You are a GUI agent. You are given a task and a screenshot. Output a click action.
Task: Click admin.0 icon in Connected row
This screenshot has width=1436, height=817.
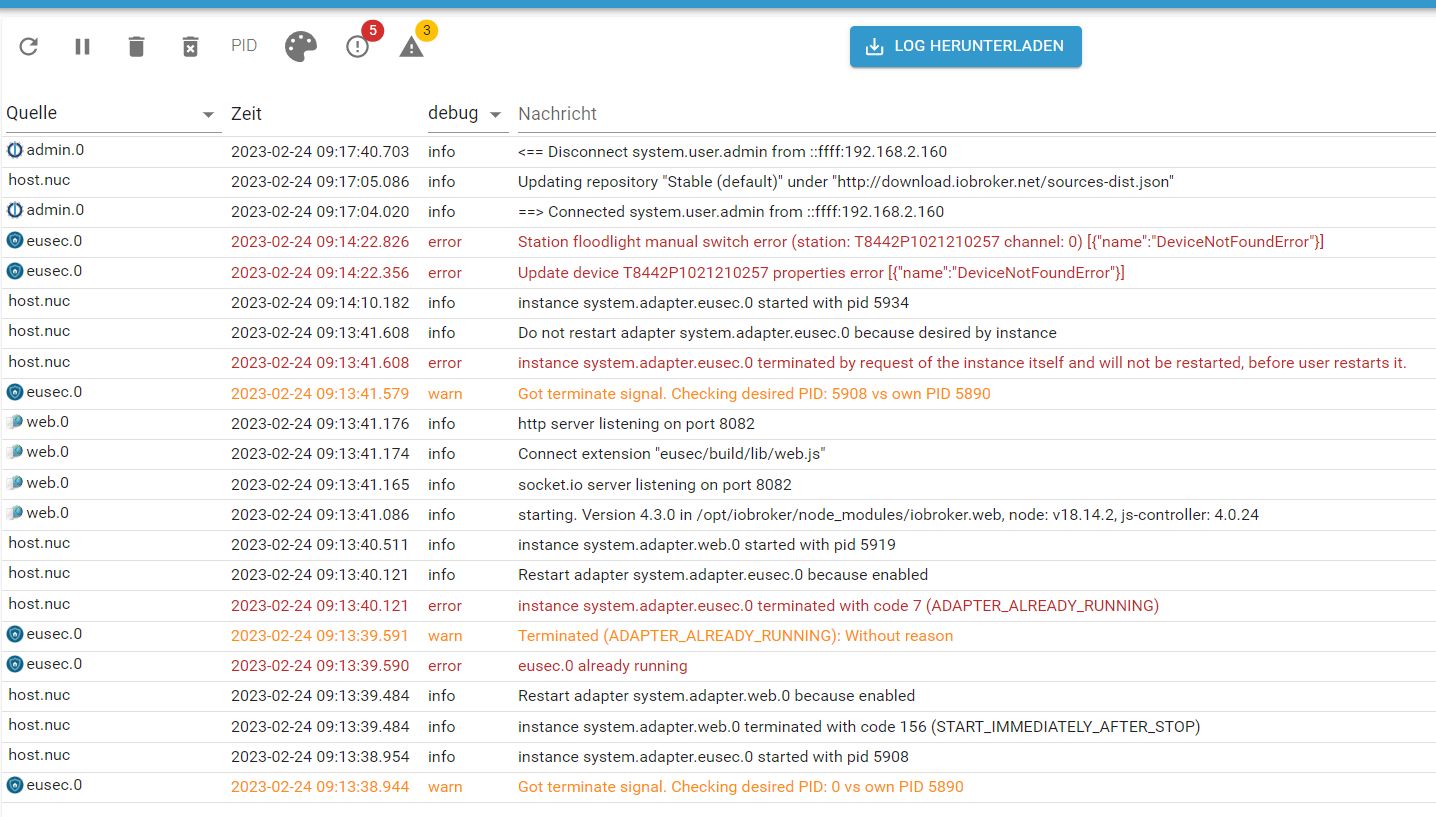pos(15,210)
